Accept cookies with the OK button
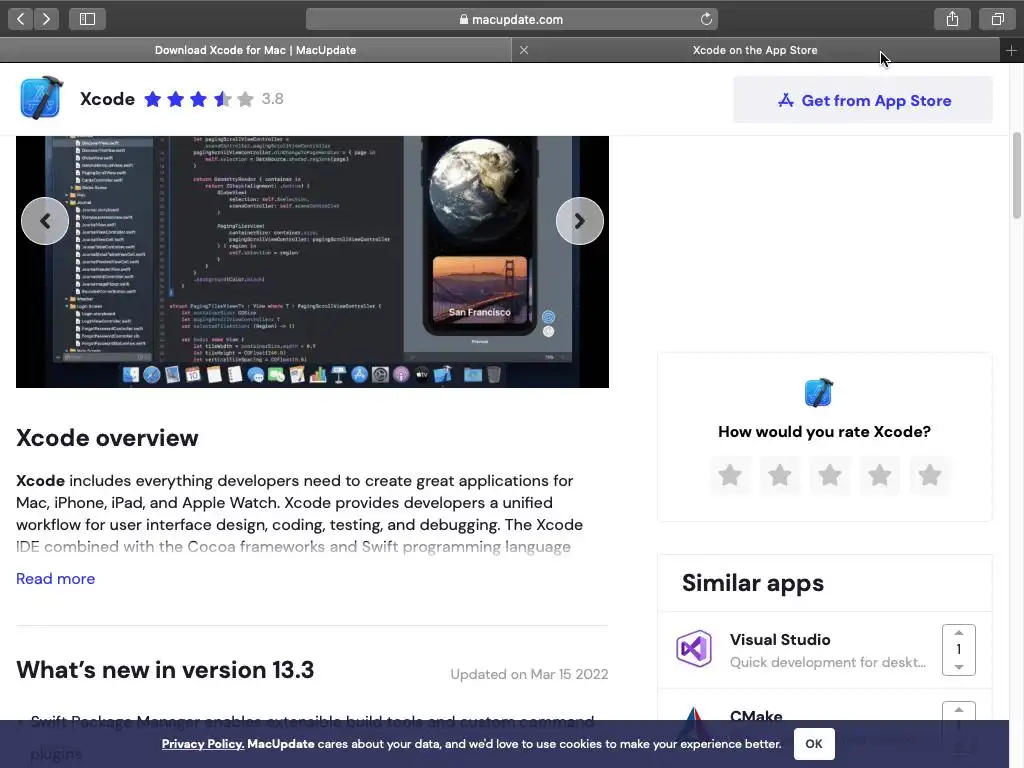This screenshot has height=768, width=1024. tap(814, 744)
